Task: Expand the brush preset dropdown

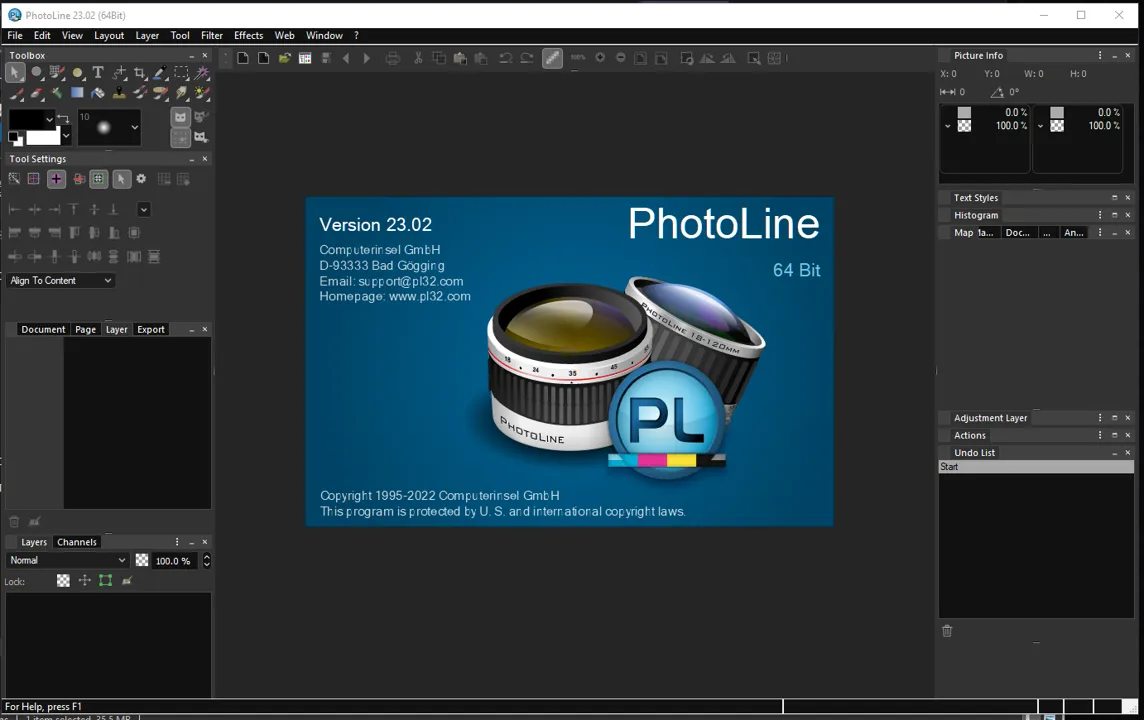Action: (134, 128)
